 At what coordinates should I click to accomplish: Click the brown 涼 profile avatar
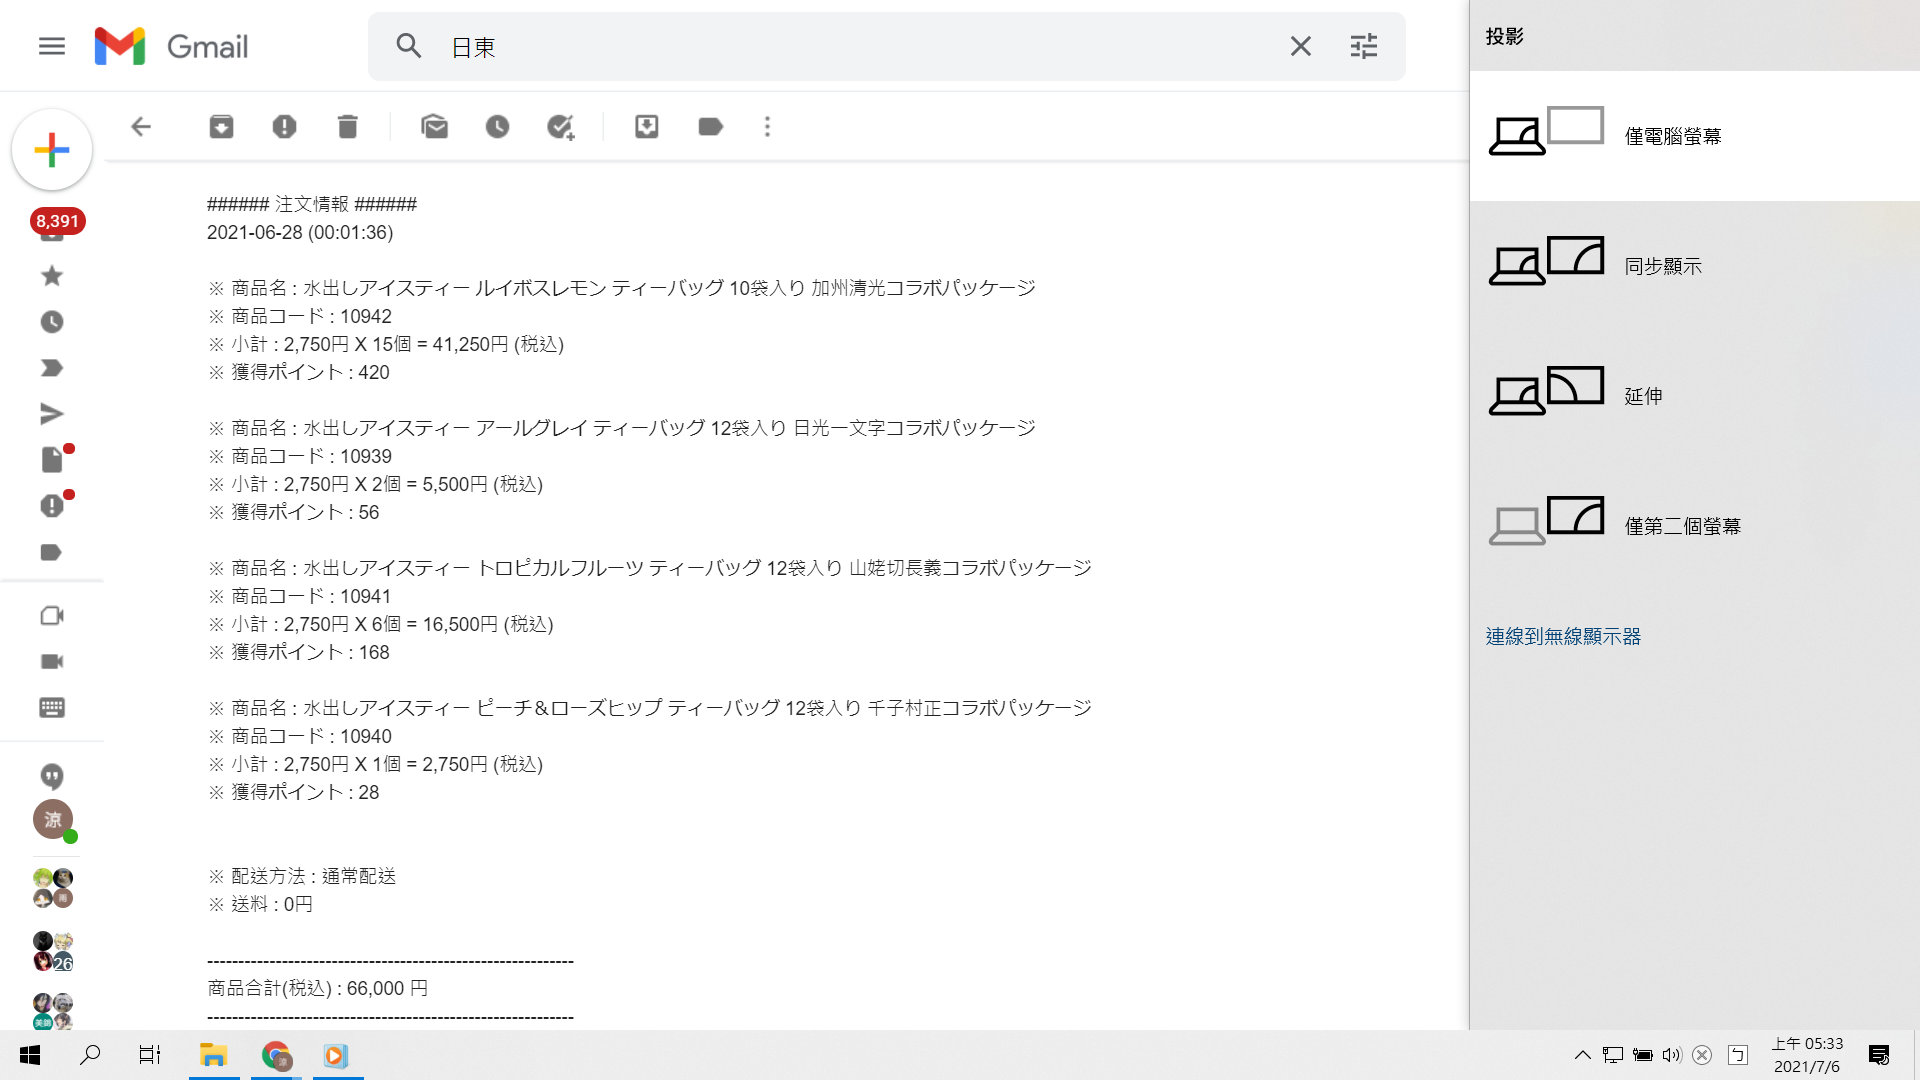pos(53,820)
